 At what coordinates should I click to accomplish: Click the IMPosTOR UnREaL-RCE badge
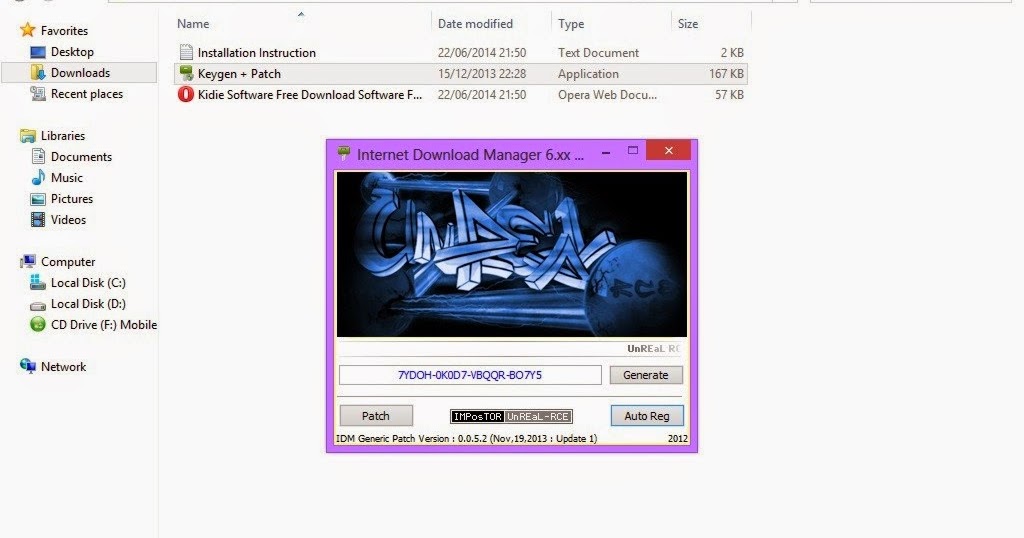(511, 416)
